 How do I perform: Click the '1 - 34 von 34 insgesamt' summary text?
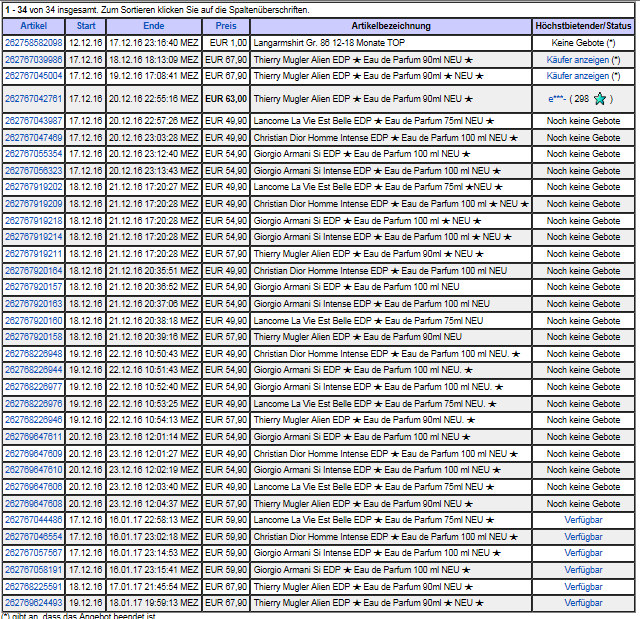(x=51, y=10)
